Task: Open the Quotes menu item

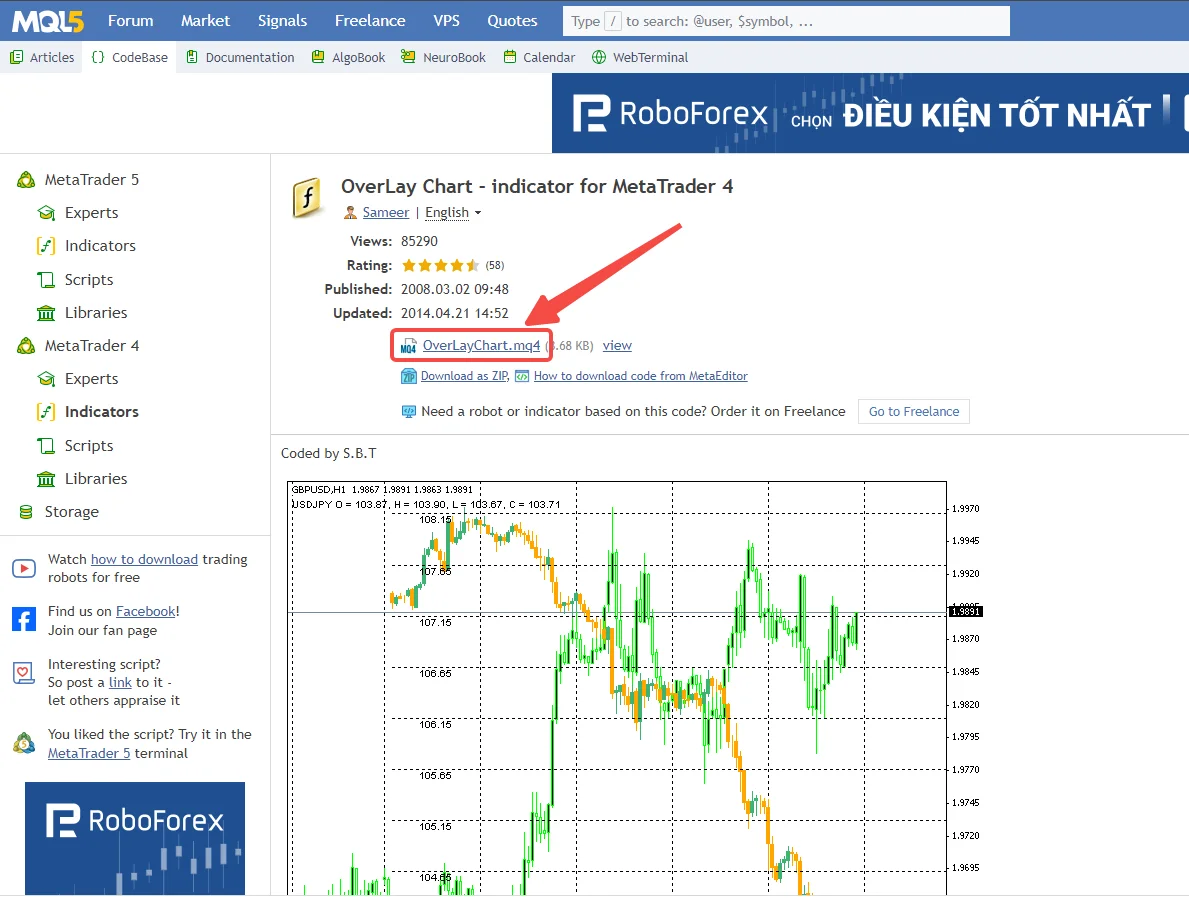Action: pyautogui.click(x=513, y=21)
